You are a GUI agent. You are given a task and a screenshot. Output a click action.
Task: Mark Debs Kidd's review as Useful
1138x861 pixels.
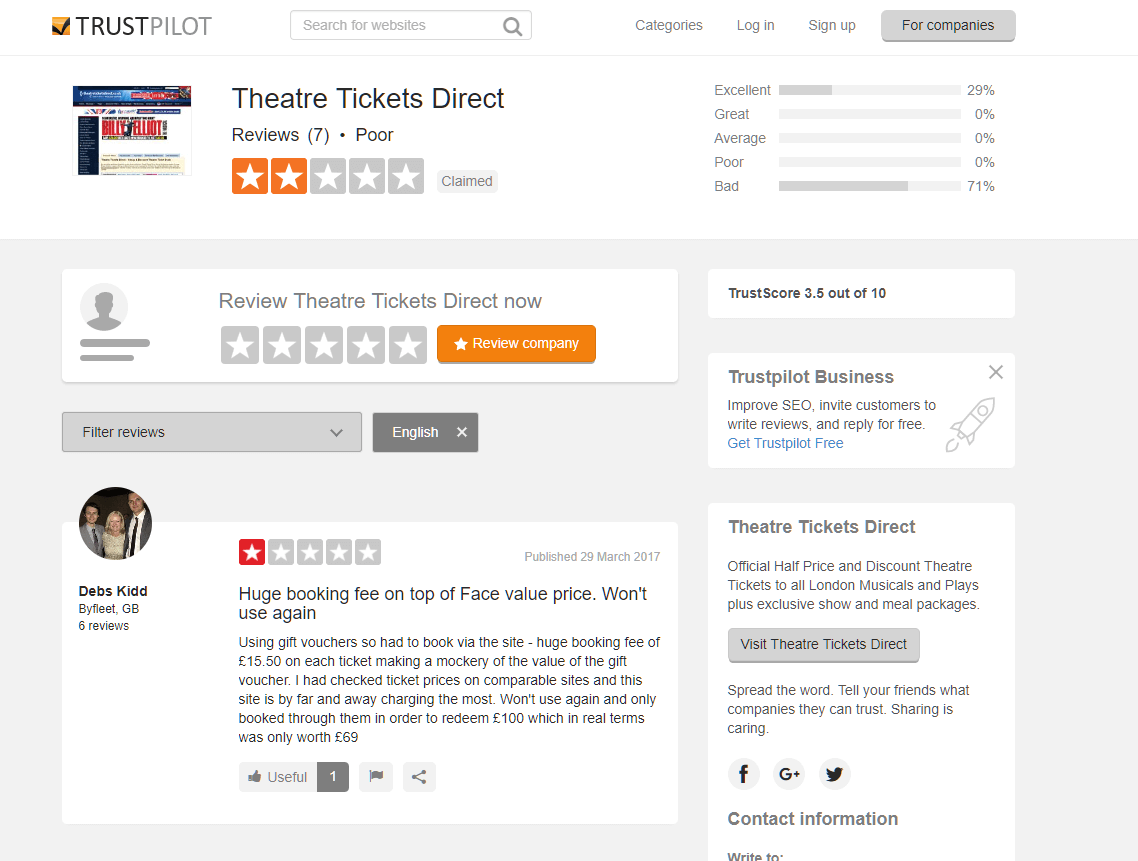[x=277, y=776]
